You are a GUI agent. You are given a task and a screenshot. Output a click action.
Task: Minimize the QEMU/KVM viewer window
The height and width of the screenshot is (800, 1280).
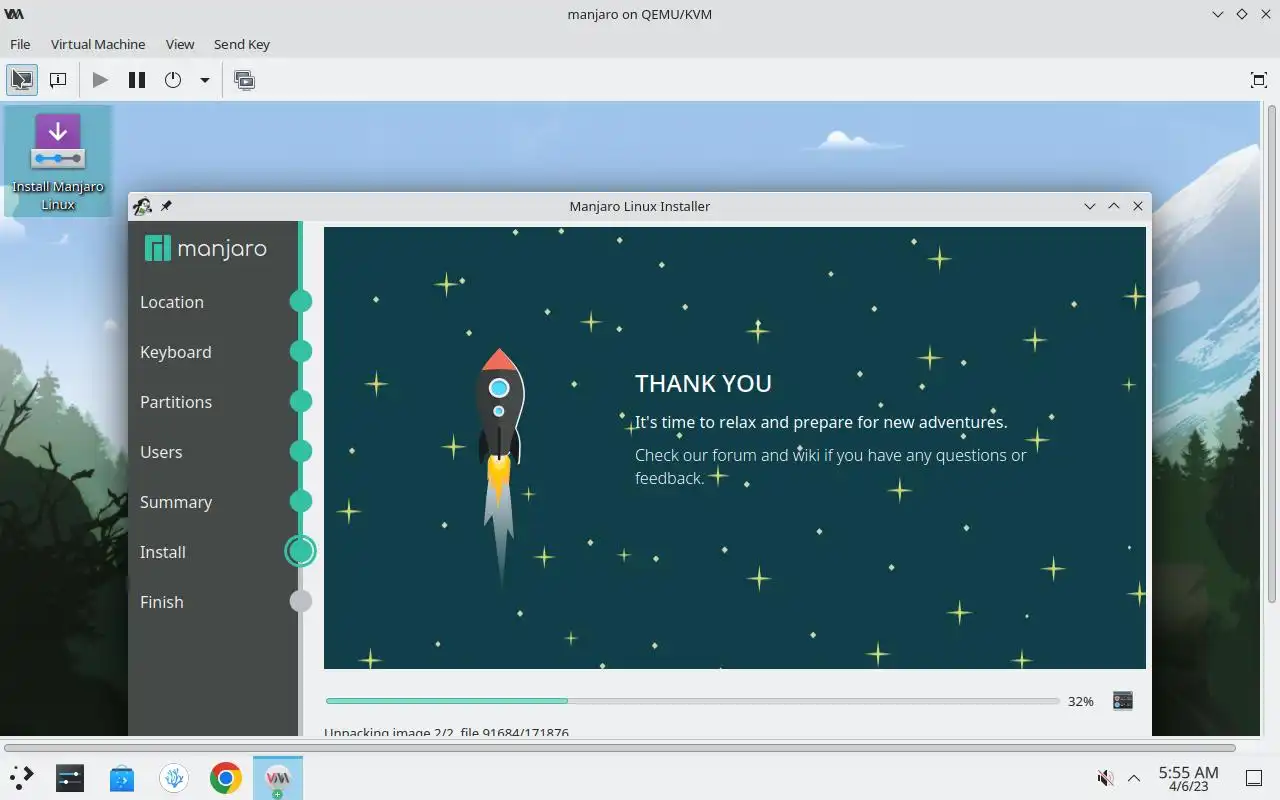[1218, 14]
